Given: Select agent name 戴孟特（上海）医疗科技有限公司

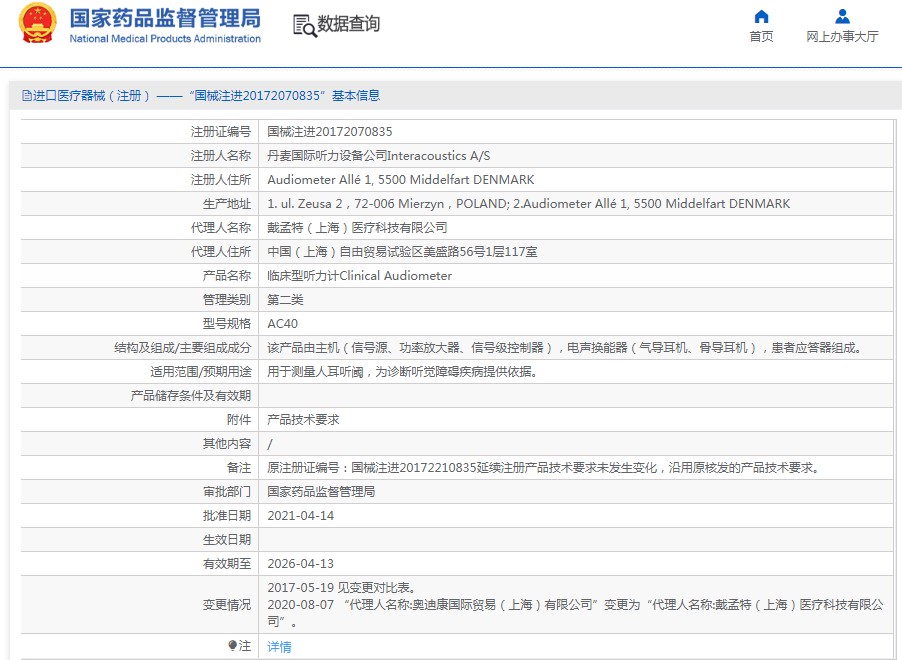Looking at the screenshot, I should (x=357, y=228).
